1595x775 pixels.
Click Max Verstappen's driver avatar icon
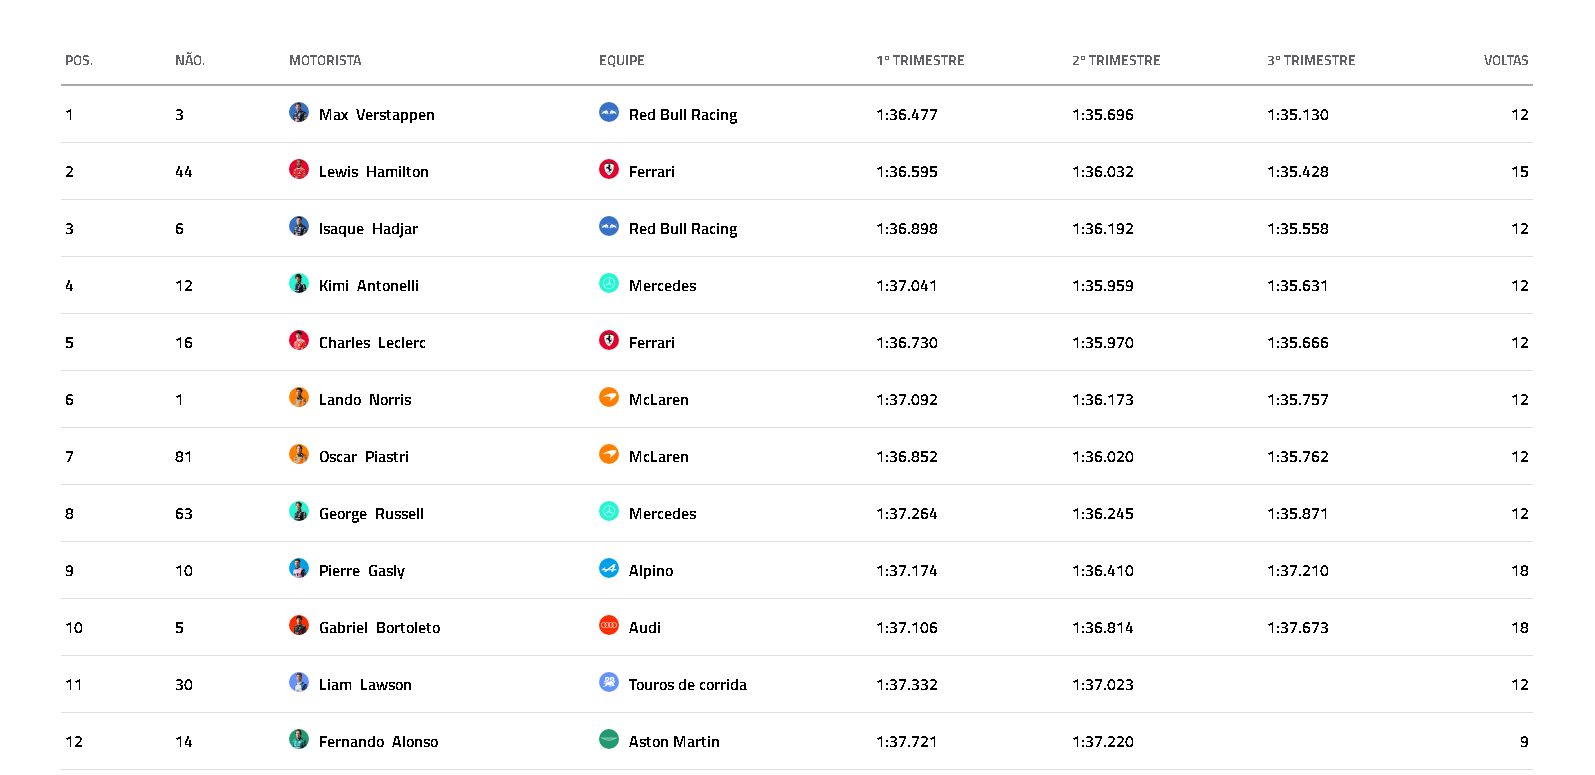[x=299, y=112]
